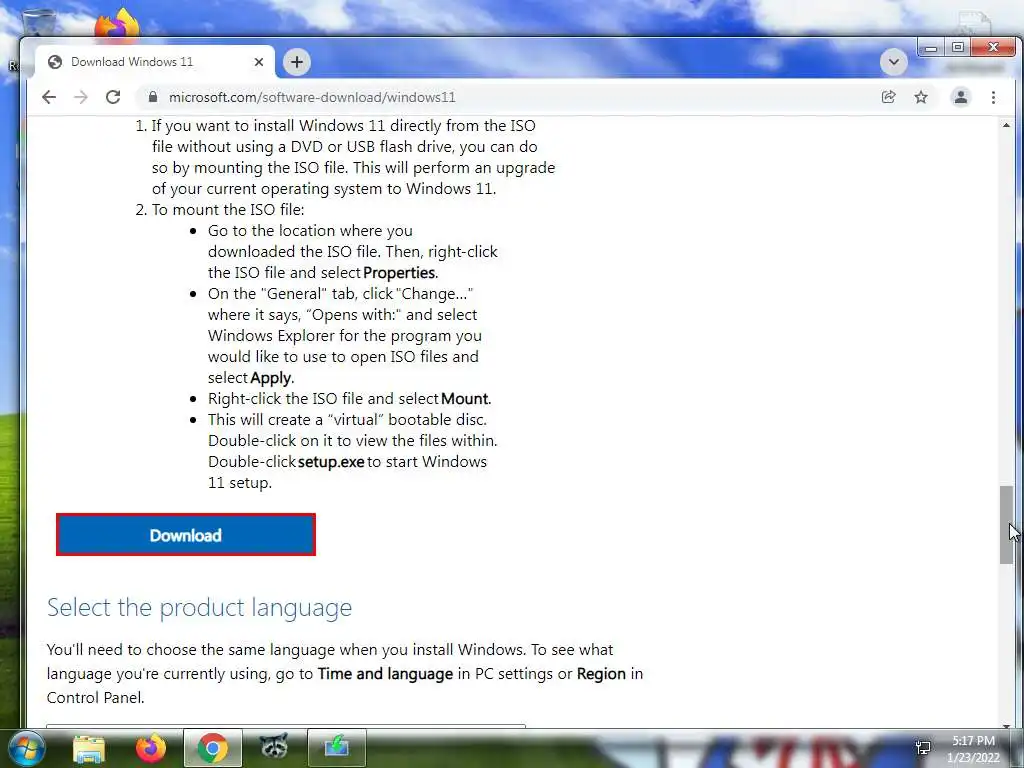This screenshot has height=768, width=1024.
Task: Click the blue Download button
Action: pos(186,535)
